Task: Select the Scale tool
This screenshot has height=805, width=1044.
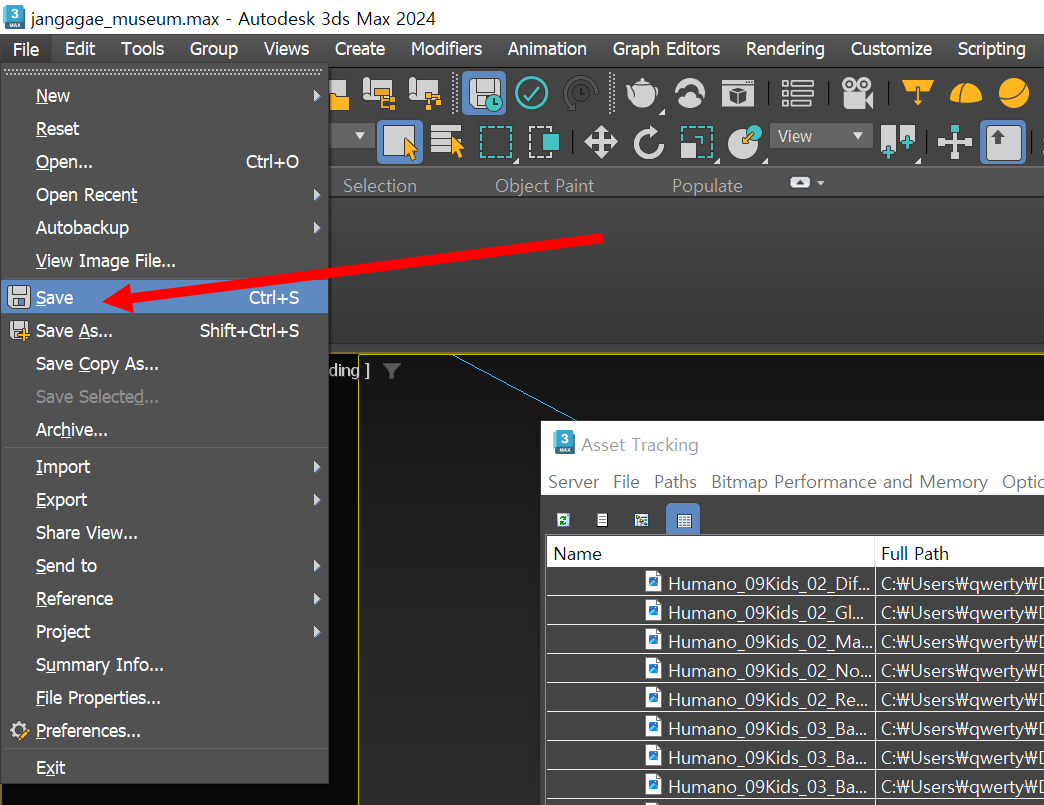Action: (696, 142)
